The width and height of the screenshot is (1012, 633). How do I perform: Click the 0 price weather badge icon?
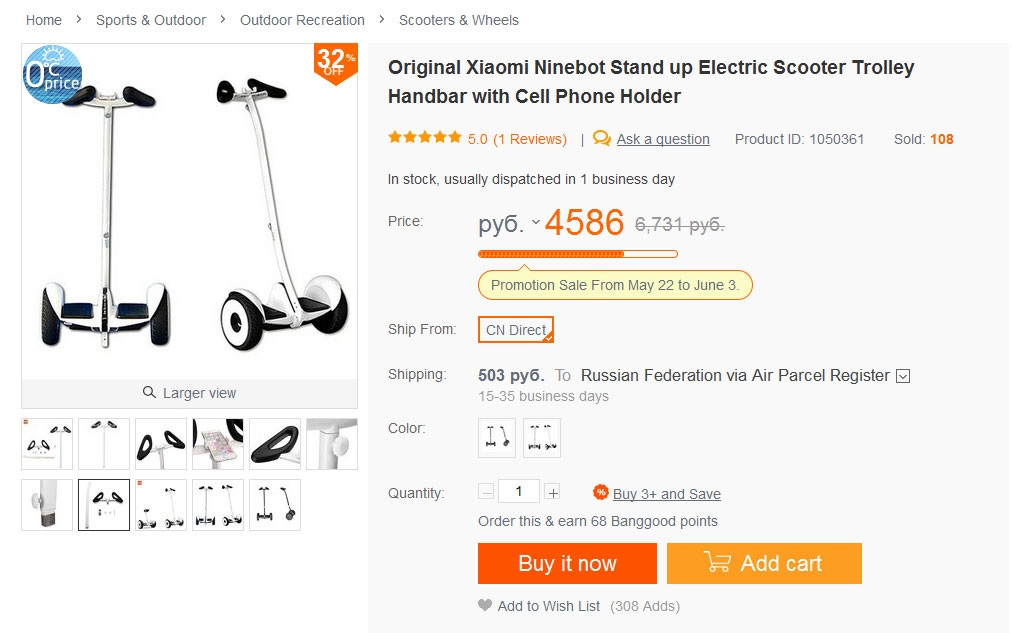(x=52, y=74)
